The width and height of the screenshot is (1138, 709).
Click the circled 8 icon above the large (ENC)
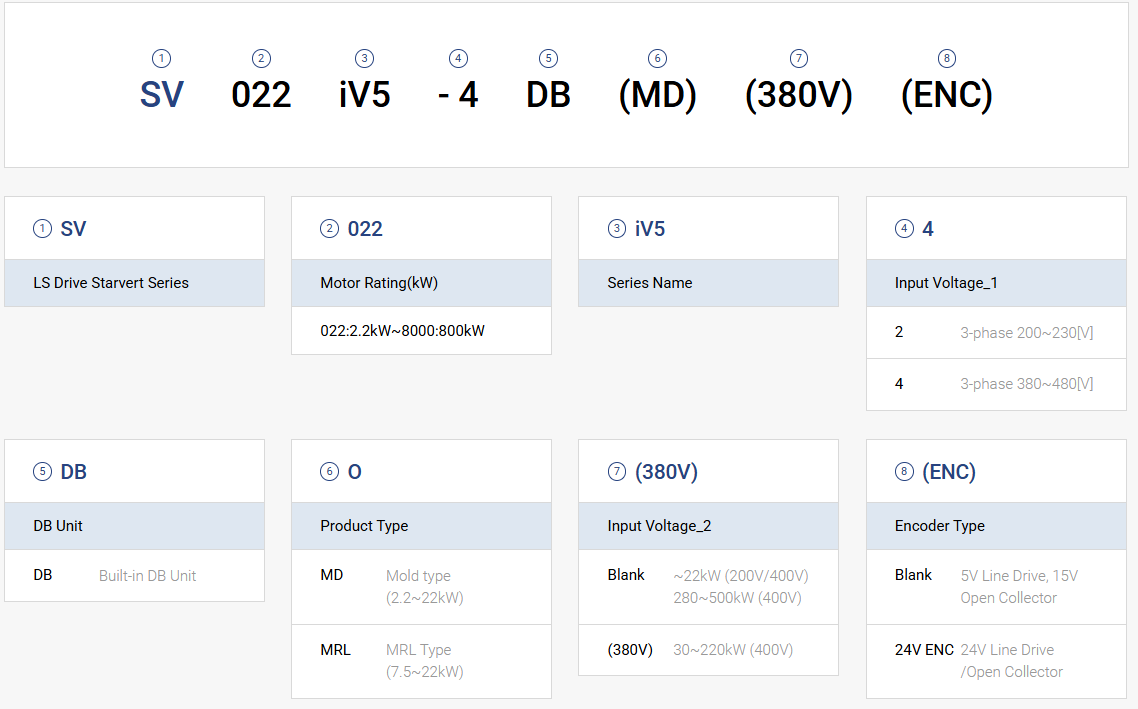(947, 59)
